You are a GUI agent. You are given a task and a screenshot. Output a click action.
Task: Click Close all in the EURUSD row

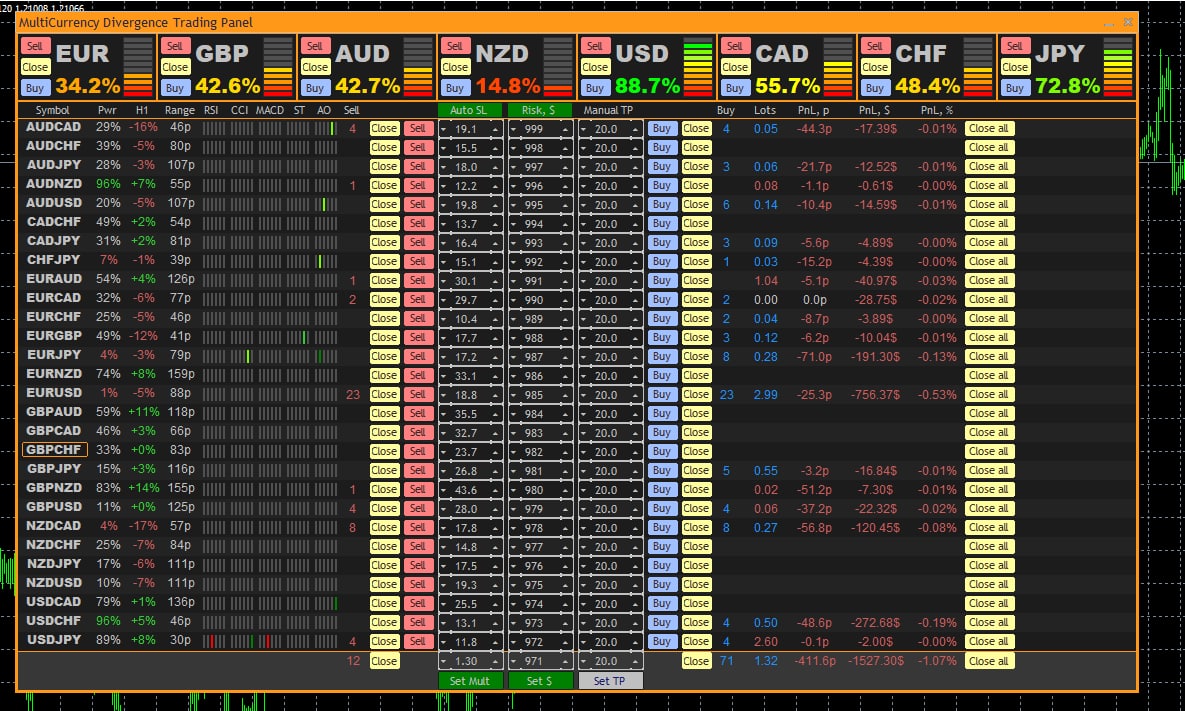tap(988, 394)
